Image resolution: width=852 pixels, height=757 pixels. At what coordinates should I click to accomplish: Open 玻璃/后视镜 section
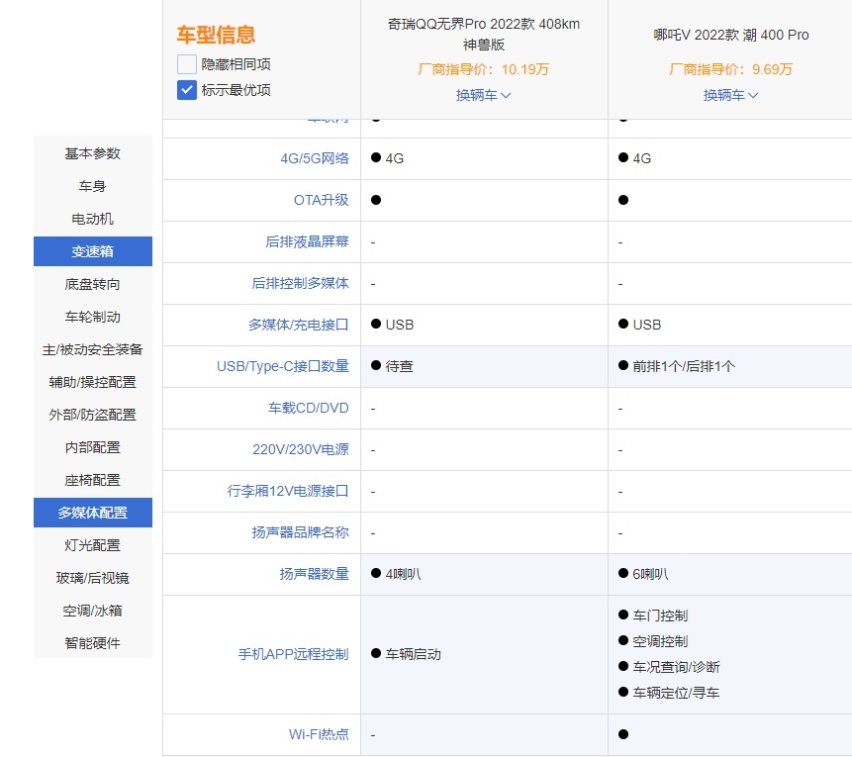[93, 578]
